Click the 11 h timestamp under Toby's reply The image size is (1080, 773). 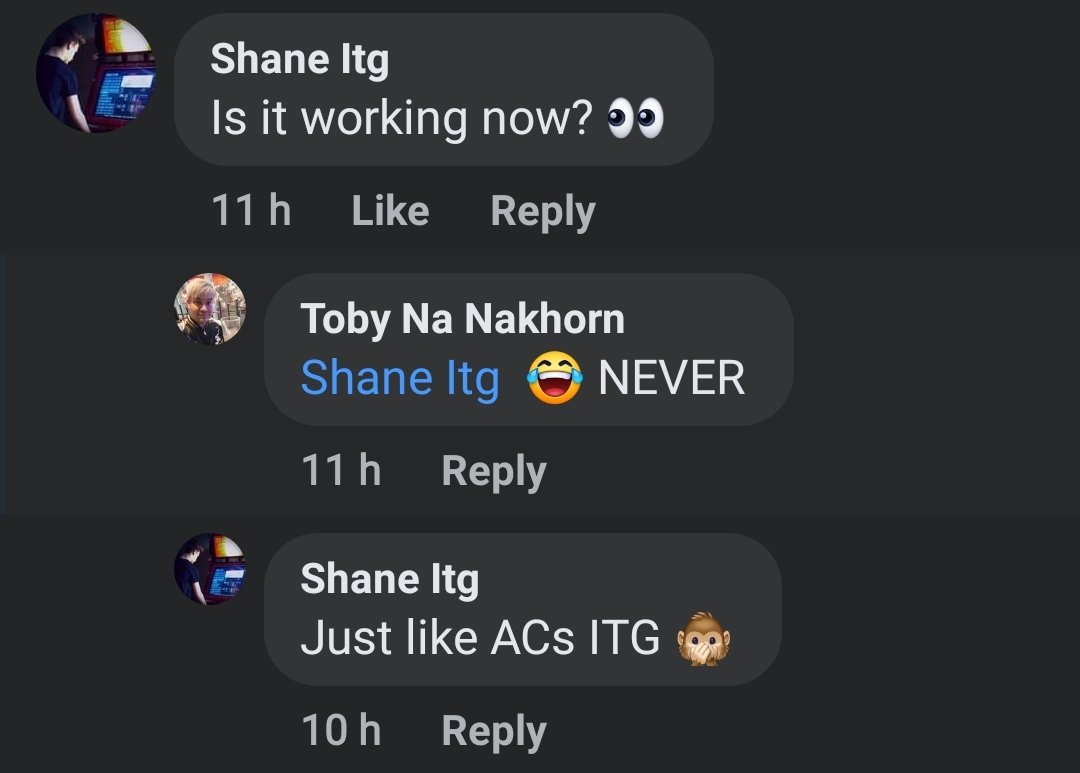341,470
